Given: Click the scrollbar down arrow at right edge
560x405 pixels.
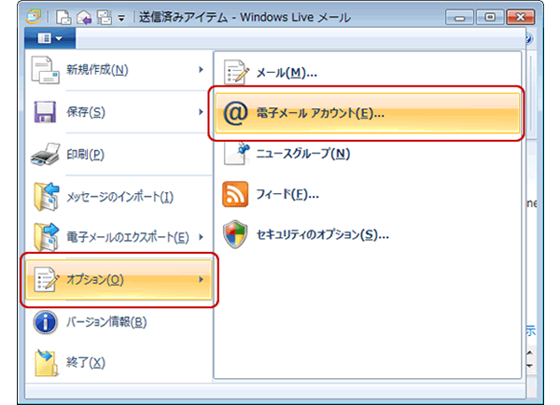Looking at the screenshot, I should pos(530,365).
